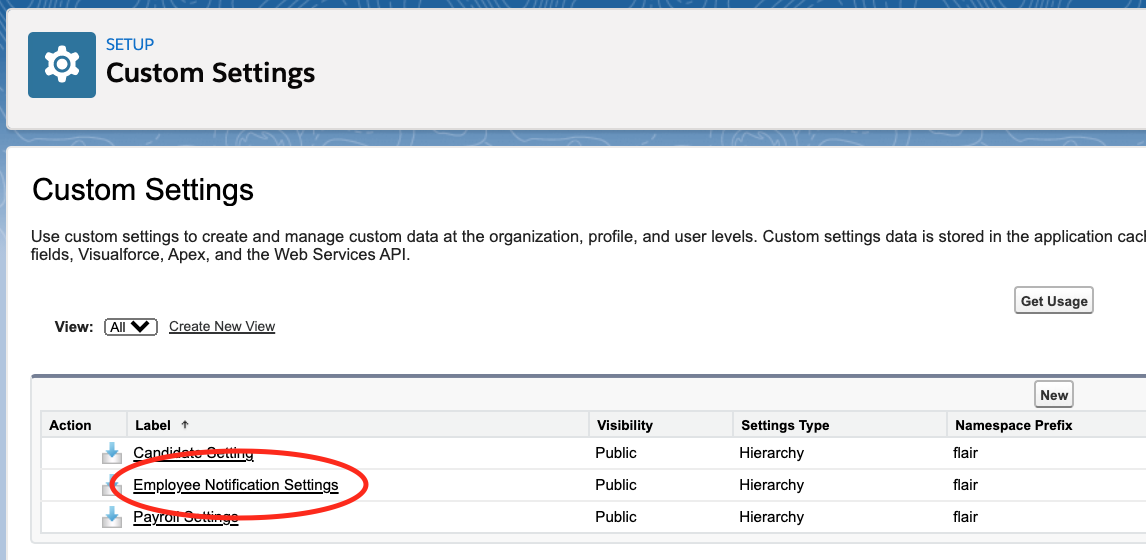This screenshot has width=1146, height=560.
Task: Click the Visibility column header
Action: [x=625, y=425]
